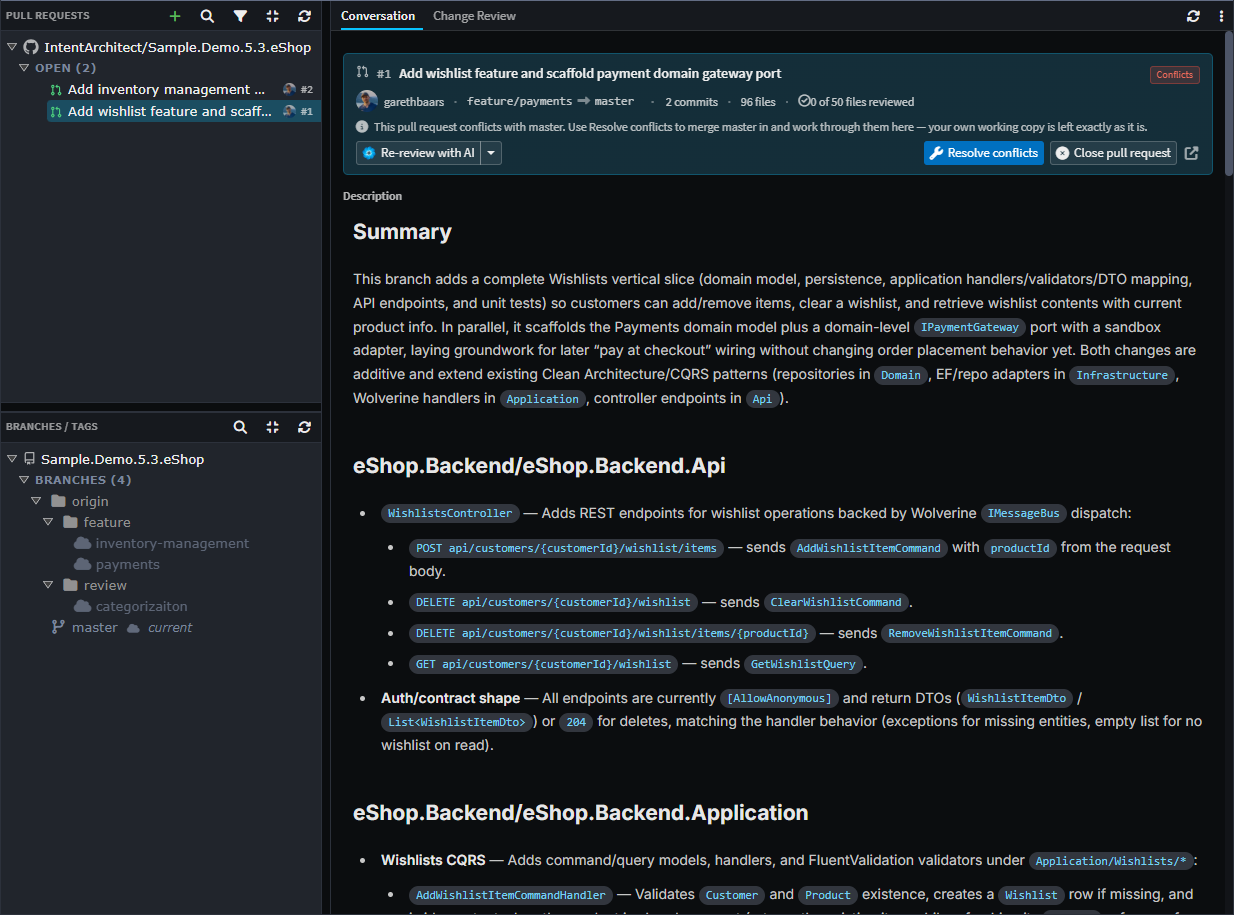Viewport: 1234px width, 915px height.
Task: Click the cloud icon for the inventory-management branch
Action: click(x=82, y=543)
